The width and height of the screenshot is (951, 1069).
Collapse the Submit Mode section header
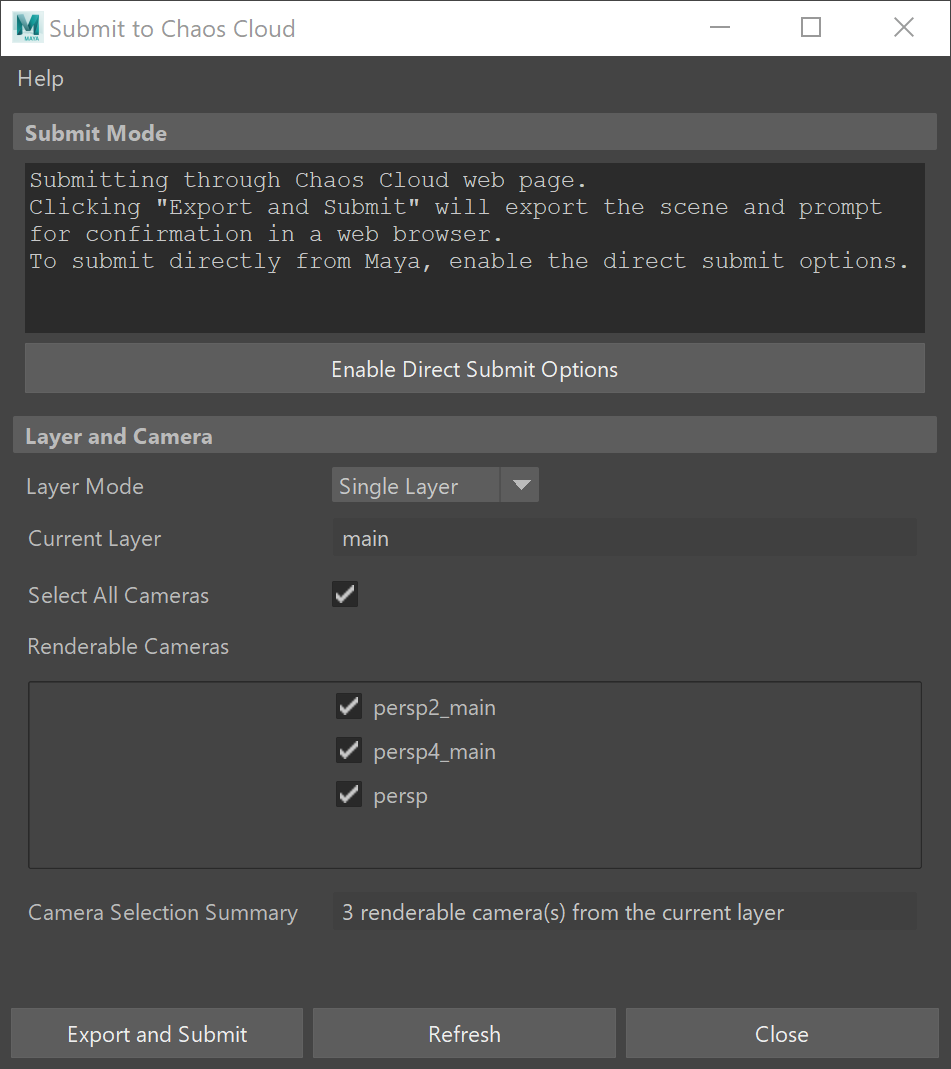(x=474, y=132)
